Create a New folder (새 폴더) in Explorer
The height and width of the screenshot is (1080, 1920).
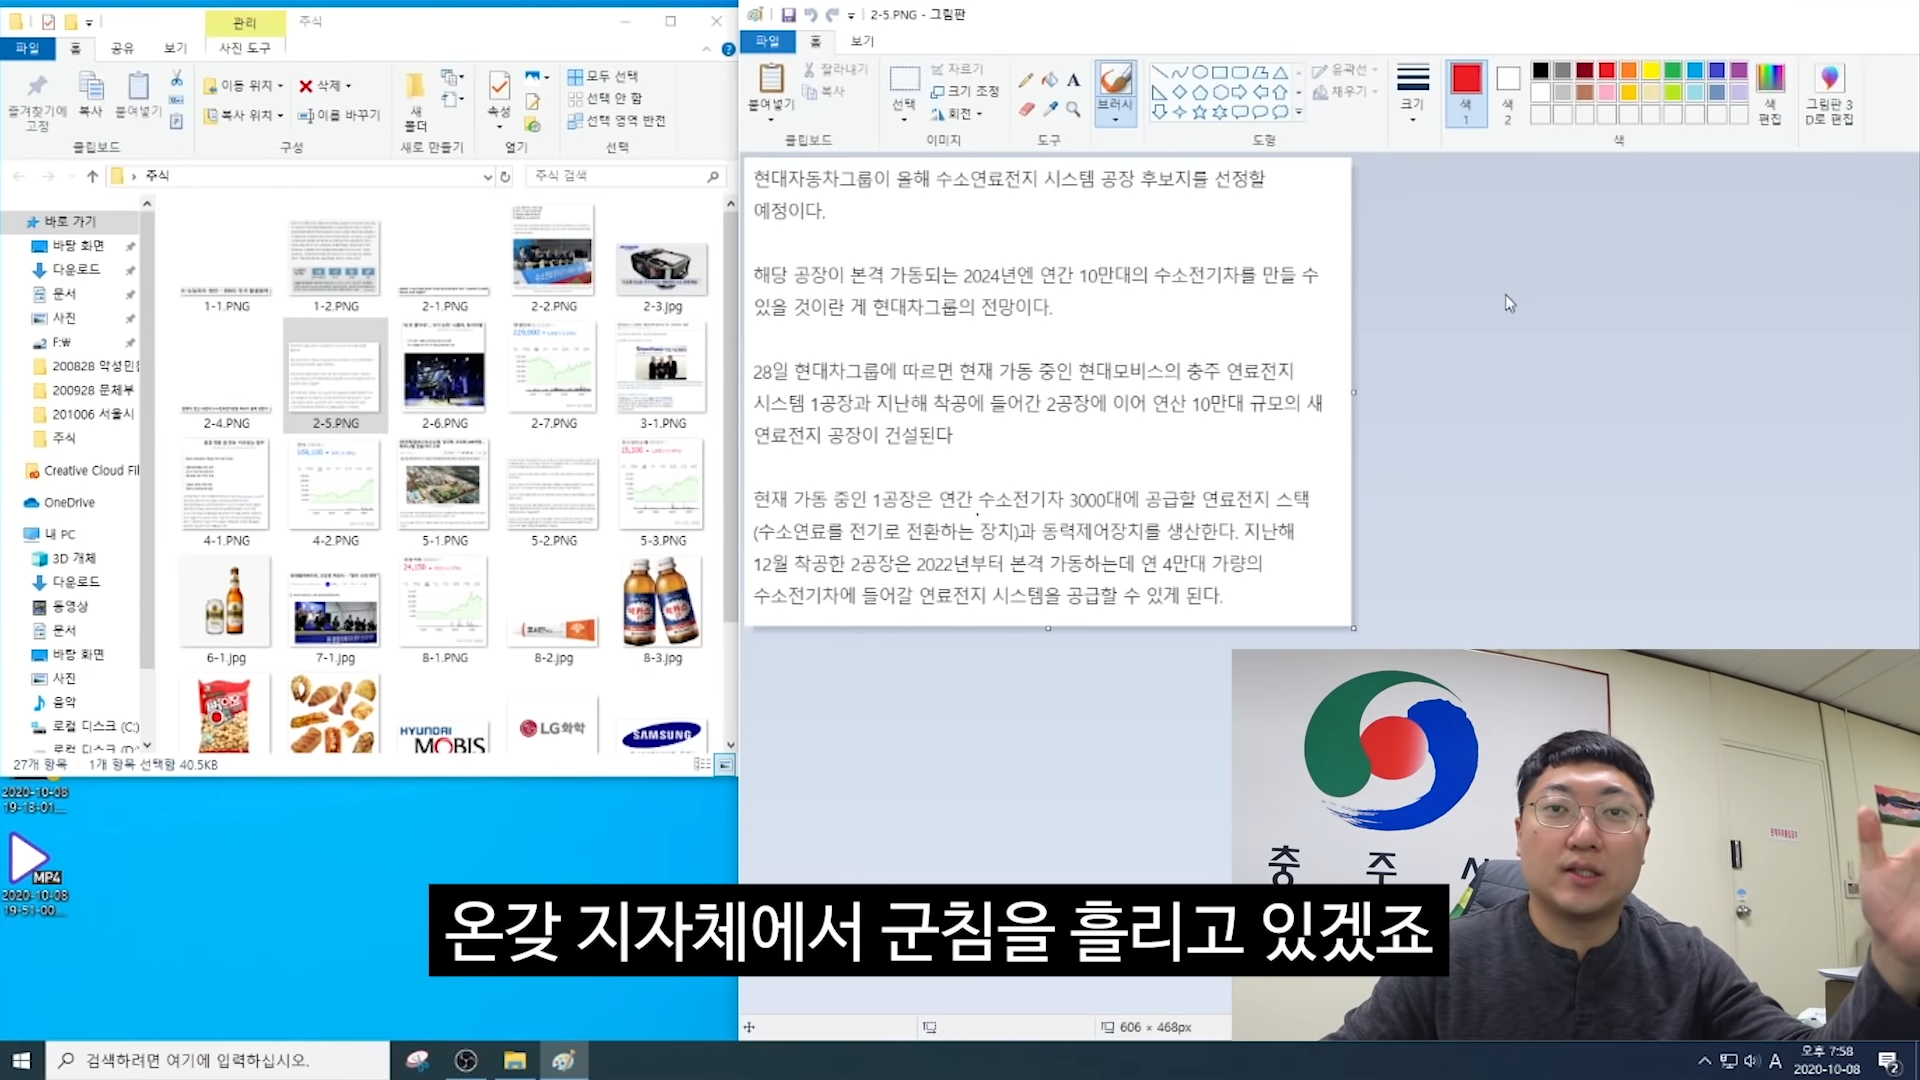pos(415,101)
